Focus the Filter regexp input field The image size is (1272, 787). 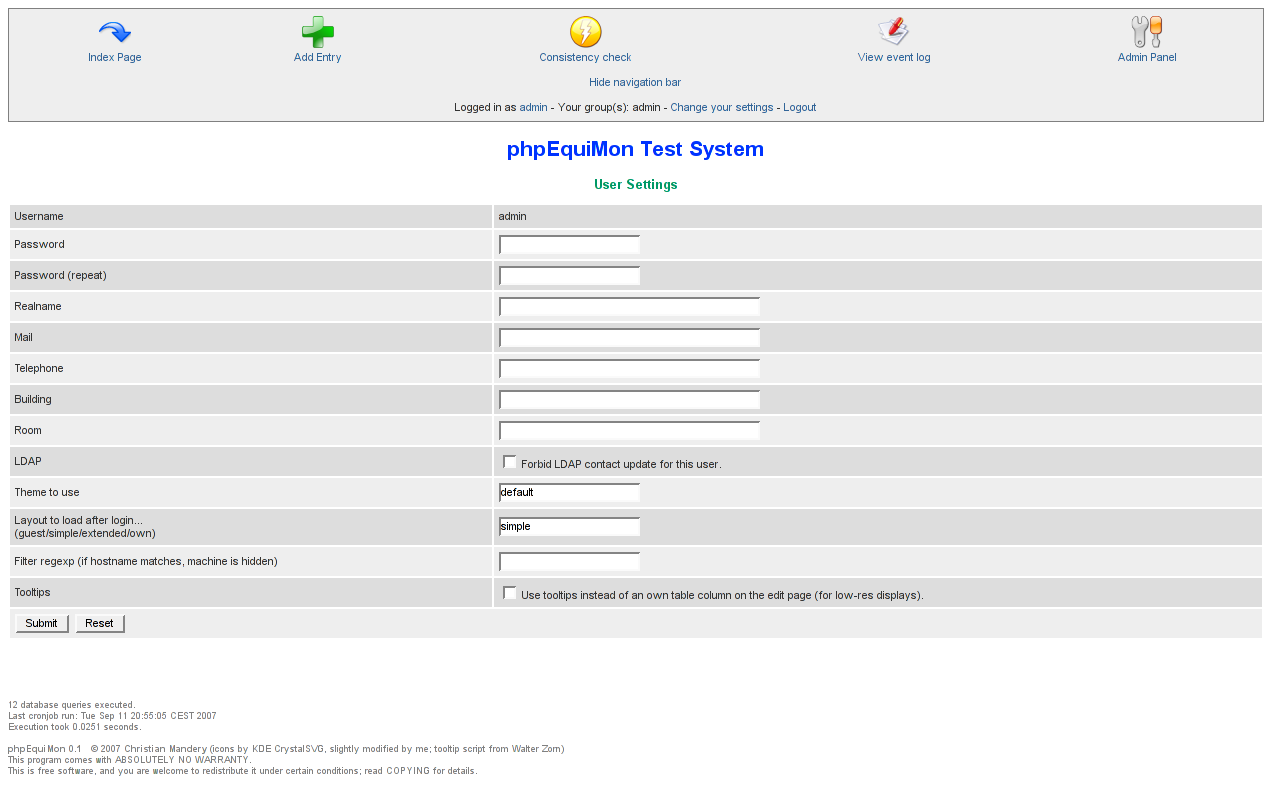point(569,562)
